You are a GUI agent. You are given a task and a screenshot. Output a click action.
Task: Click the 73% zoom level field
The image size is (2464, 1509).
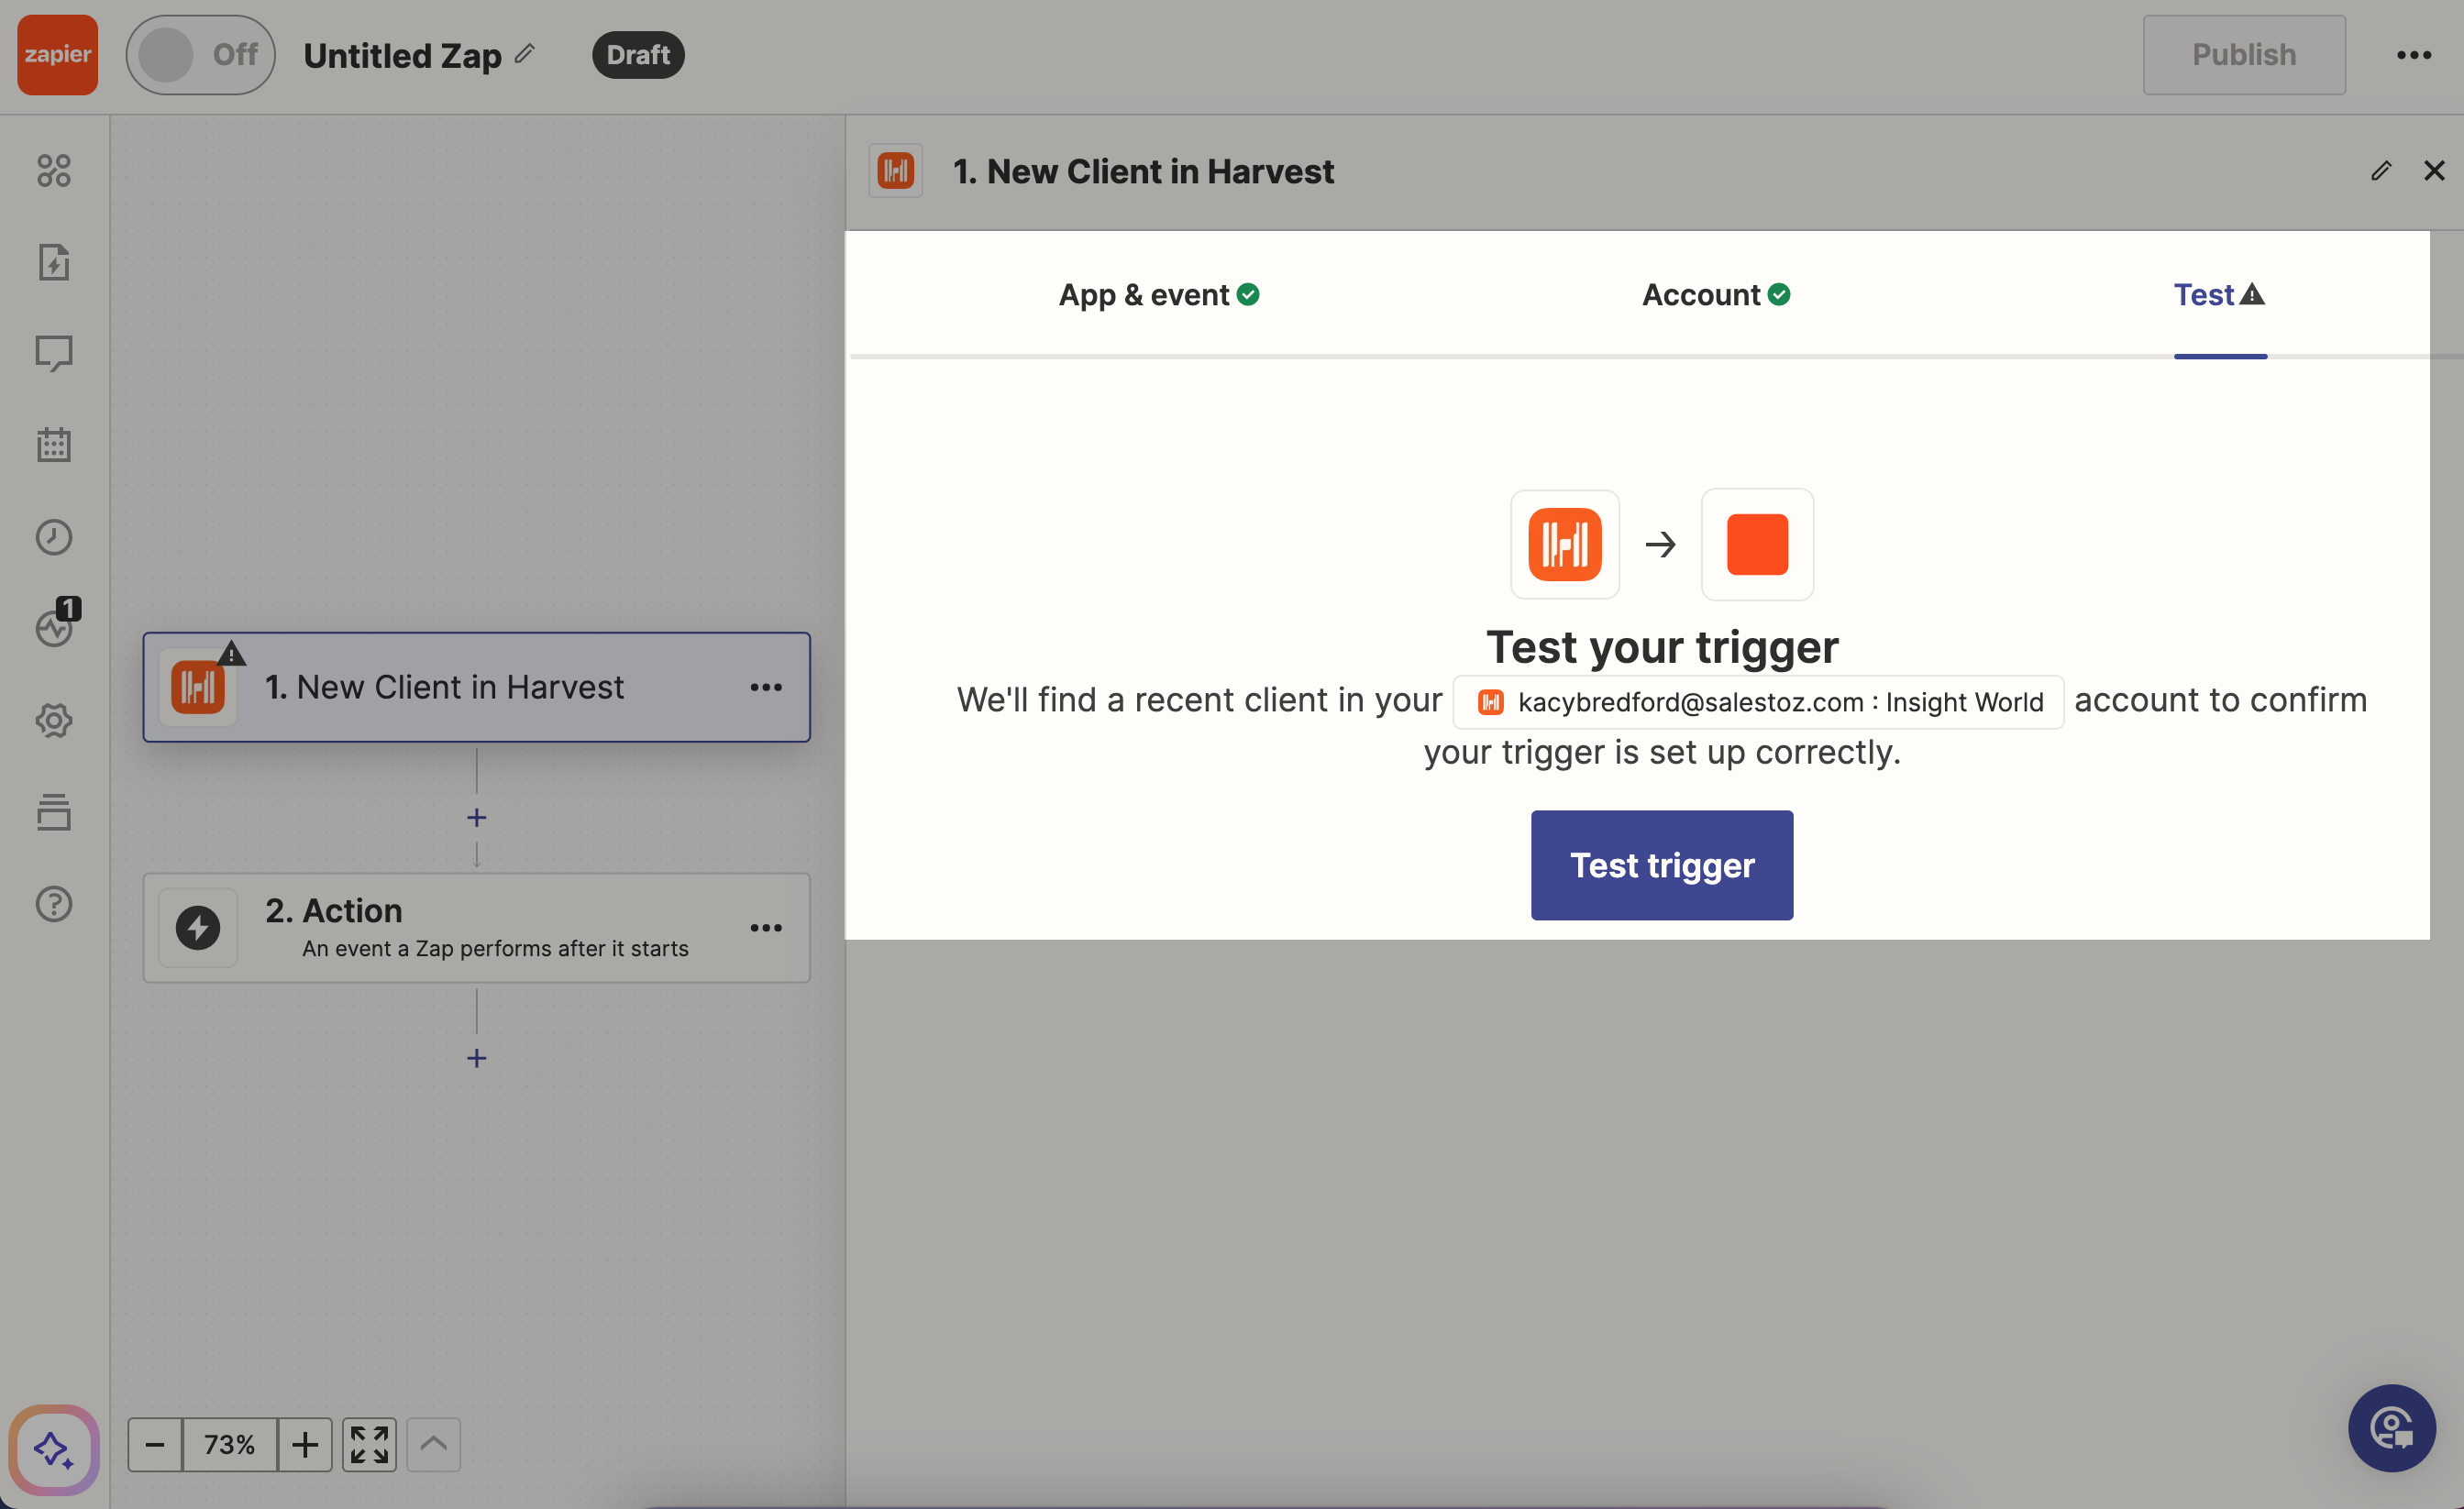click(230, 1445)
